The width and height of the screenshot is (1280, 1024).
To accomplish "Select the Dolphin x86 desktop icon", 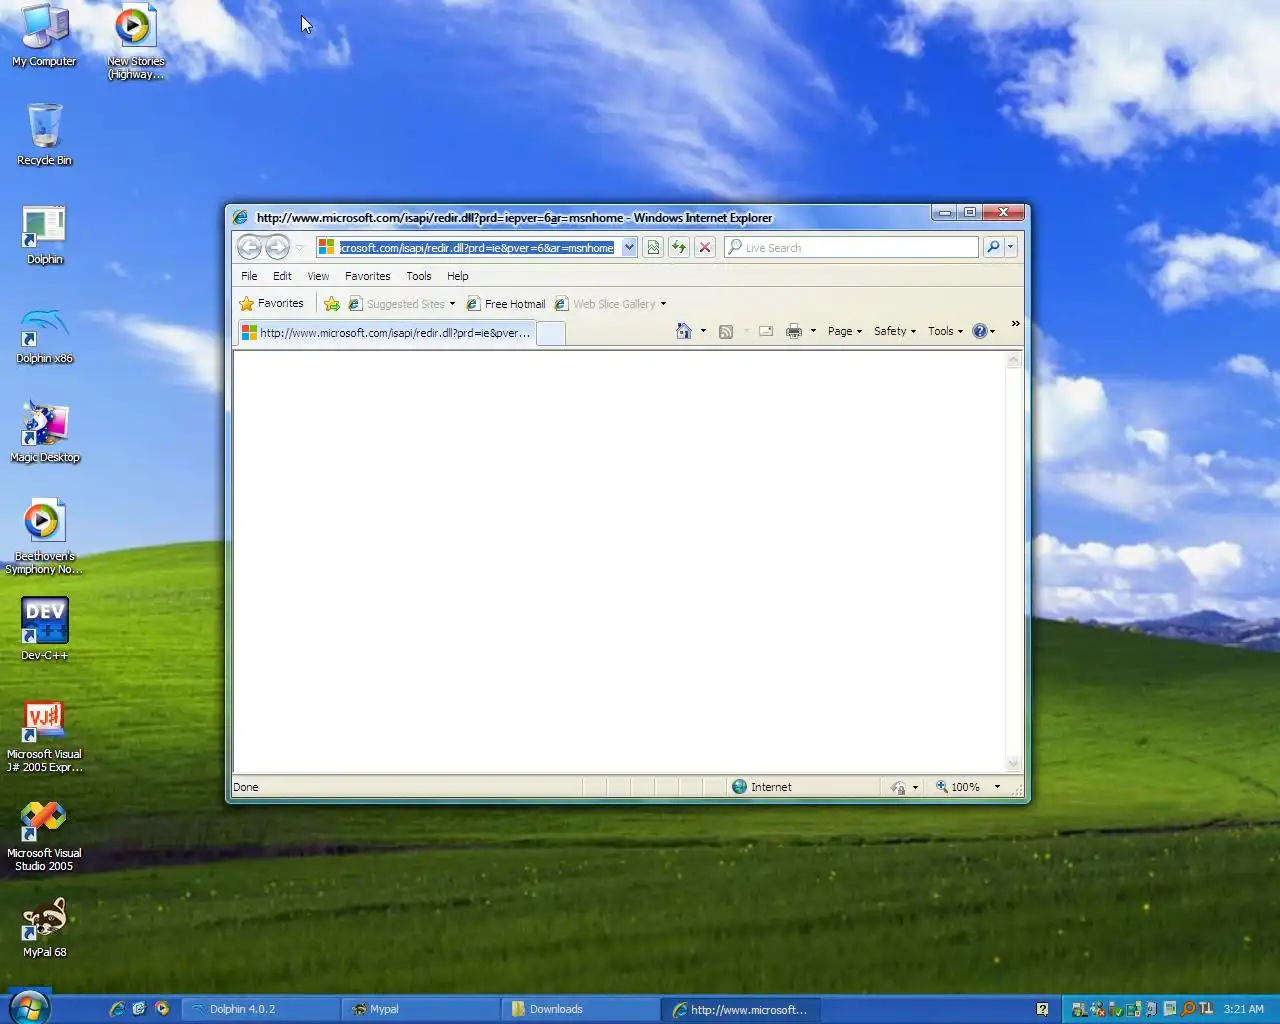I will (44, 335).
